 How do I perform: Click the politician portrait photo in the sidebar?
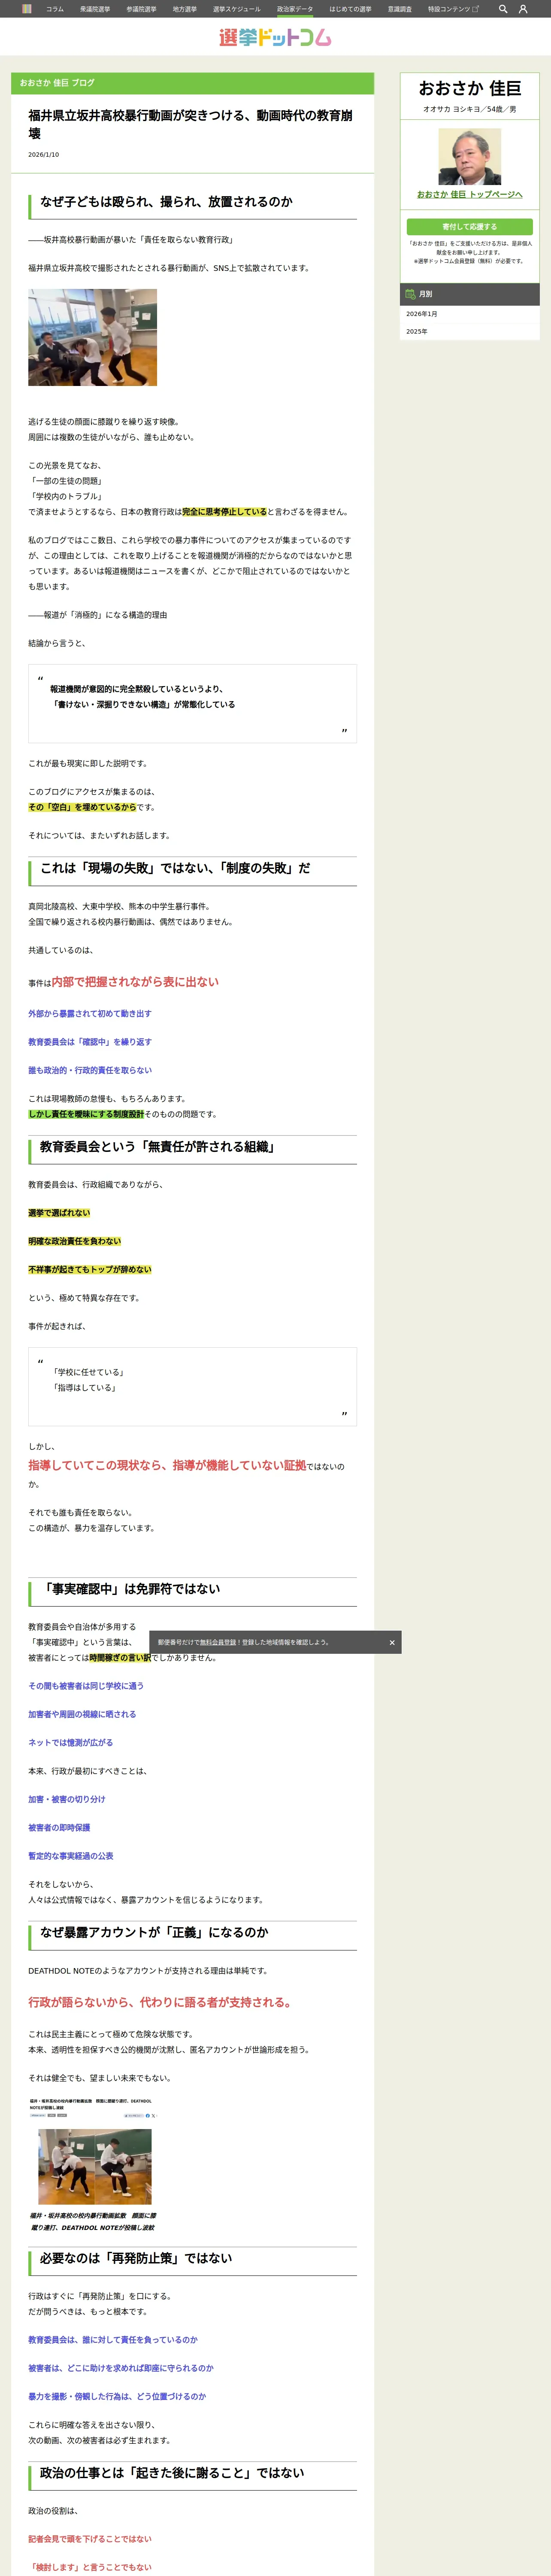469,157
